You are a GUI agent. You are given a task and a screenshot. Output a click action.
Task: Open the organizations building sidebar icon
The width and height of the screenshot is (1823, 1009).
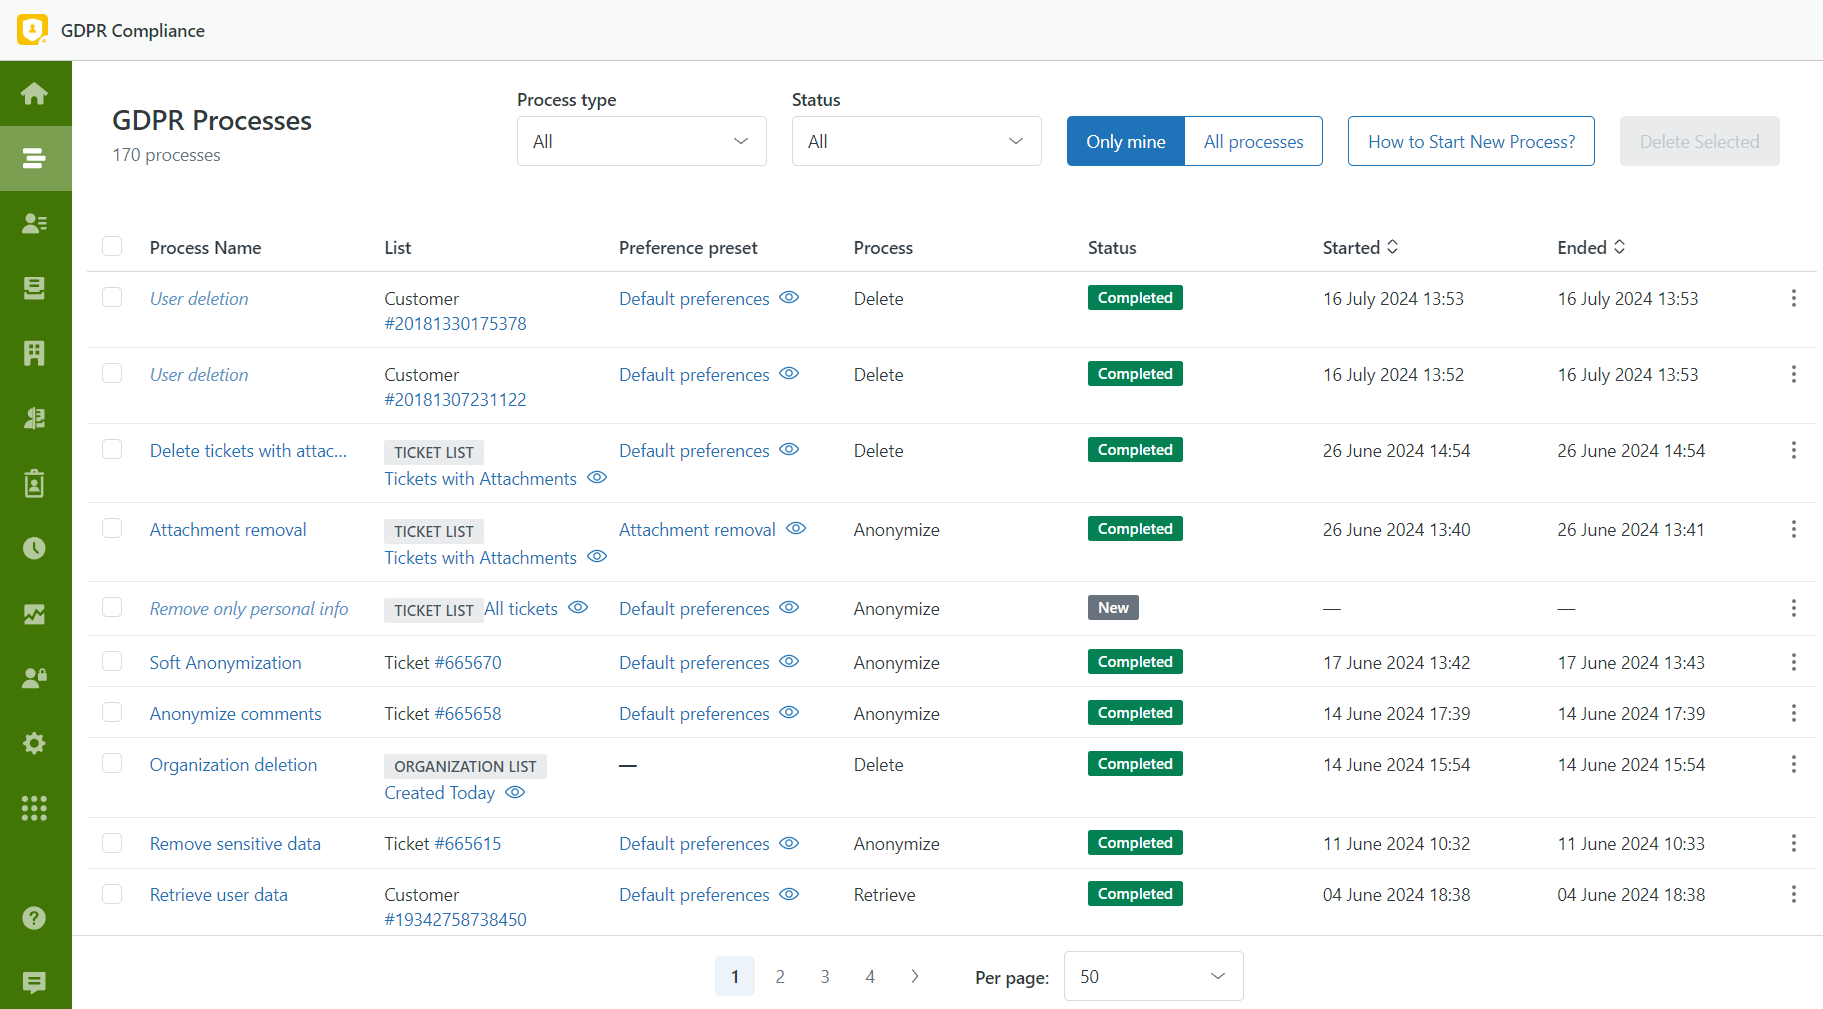(x=35, y=353)
